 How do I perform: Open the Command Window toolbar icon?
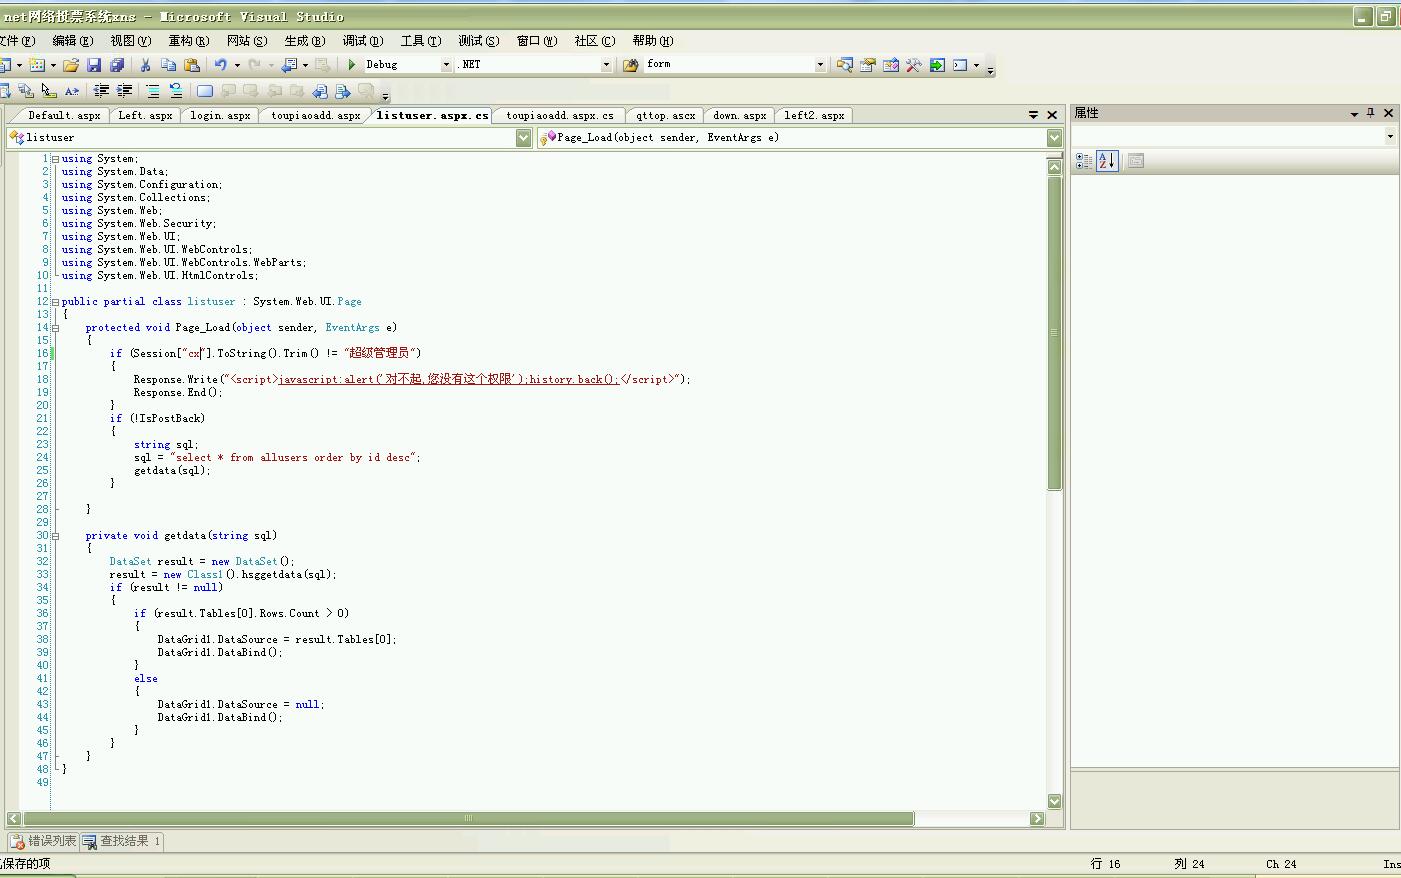960,65
